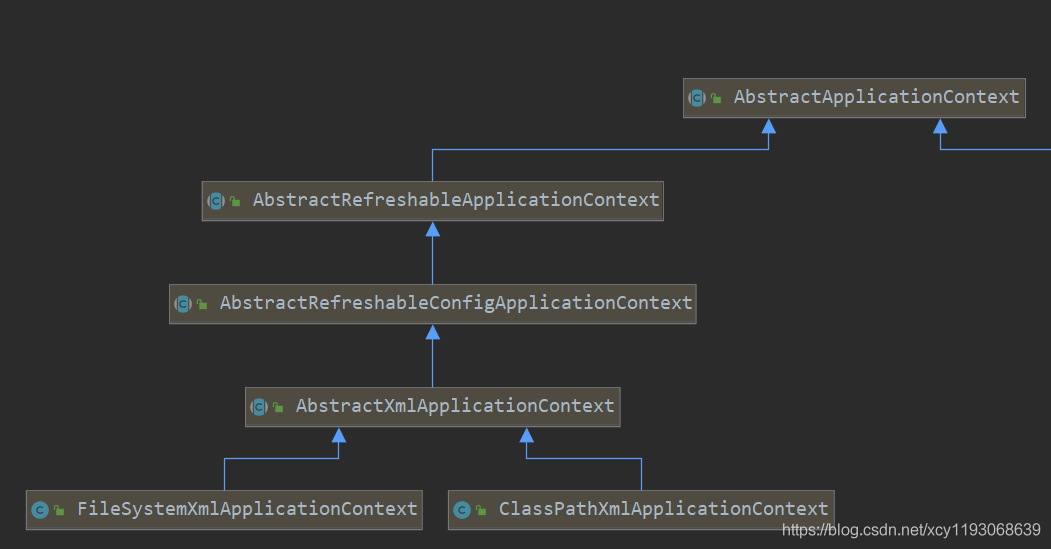Open the blog.csdn.net watermark link
This screenshot has width=1051, height=549.
coord(911,529)
